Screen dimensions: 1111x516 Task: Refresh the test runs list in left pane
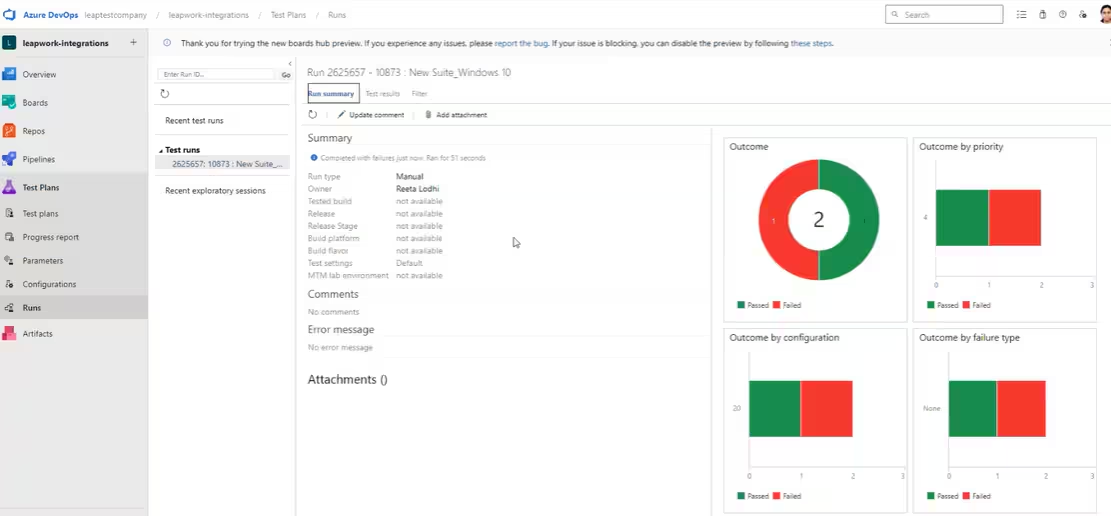(165, 94)
